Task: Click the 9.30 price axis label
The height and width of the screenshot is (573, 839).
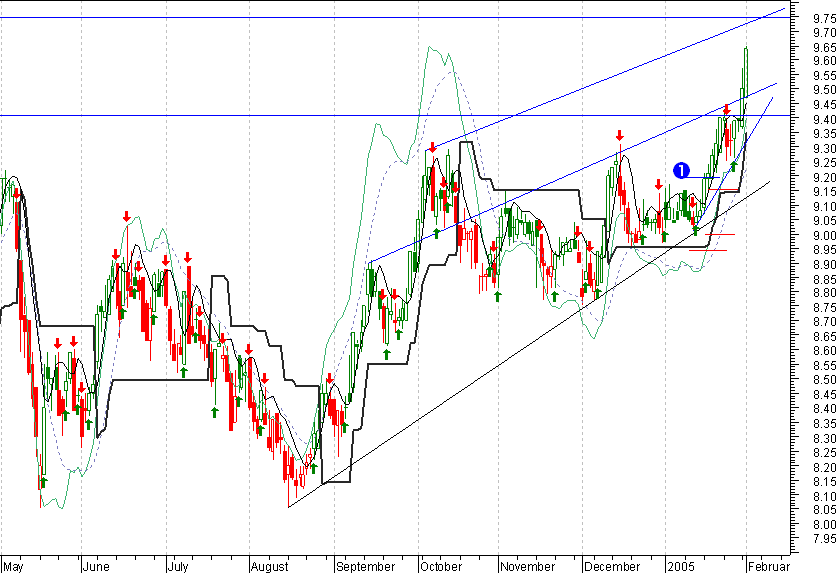Action: (x=825, y=149)
